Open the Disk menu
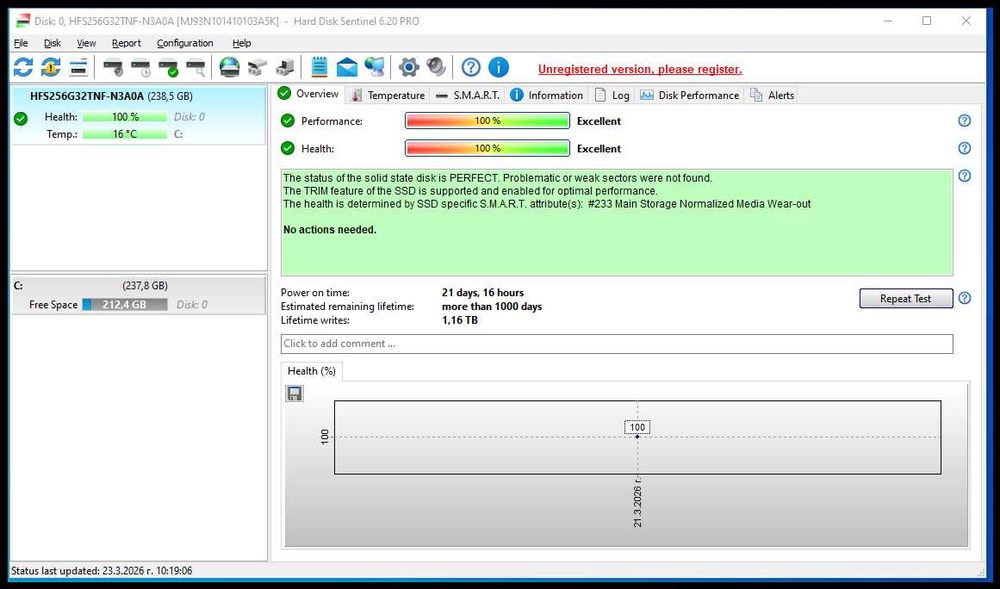 point(52,43)
